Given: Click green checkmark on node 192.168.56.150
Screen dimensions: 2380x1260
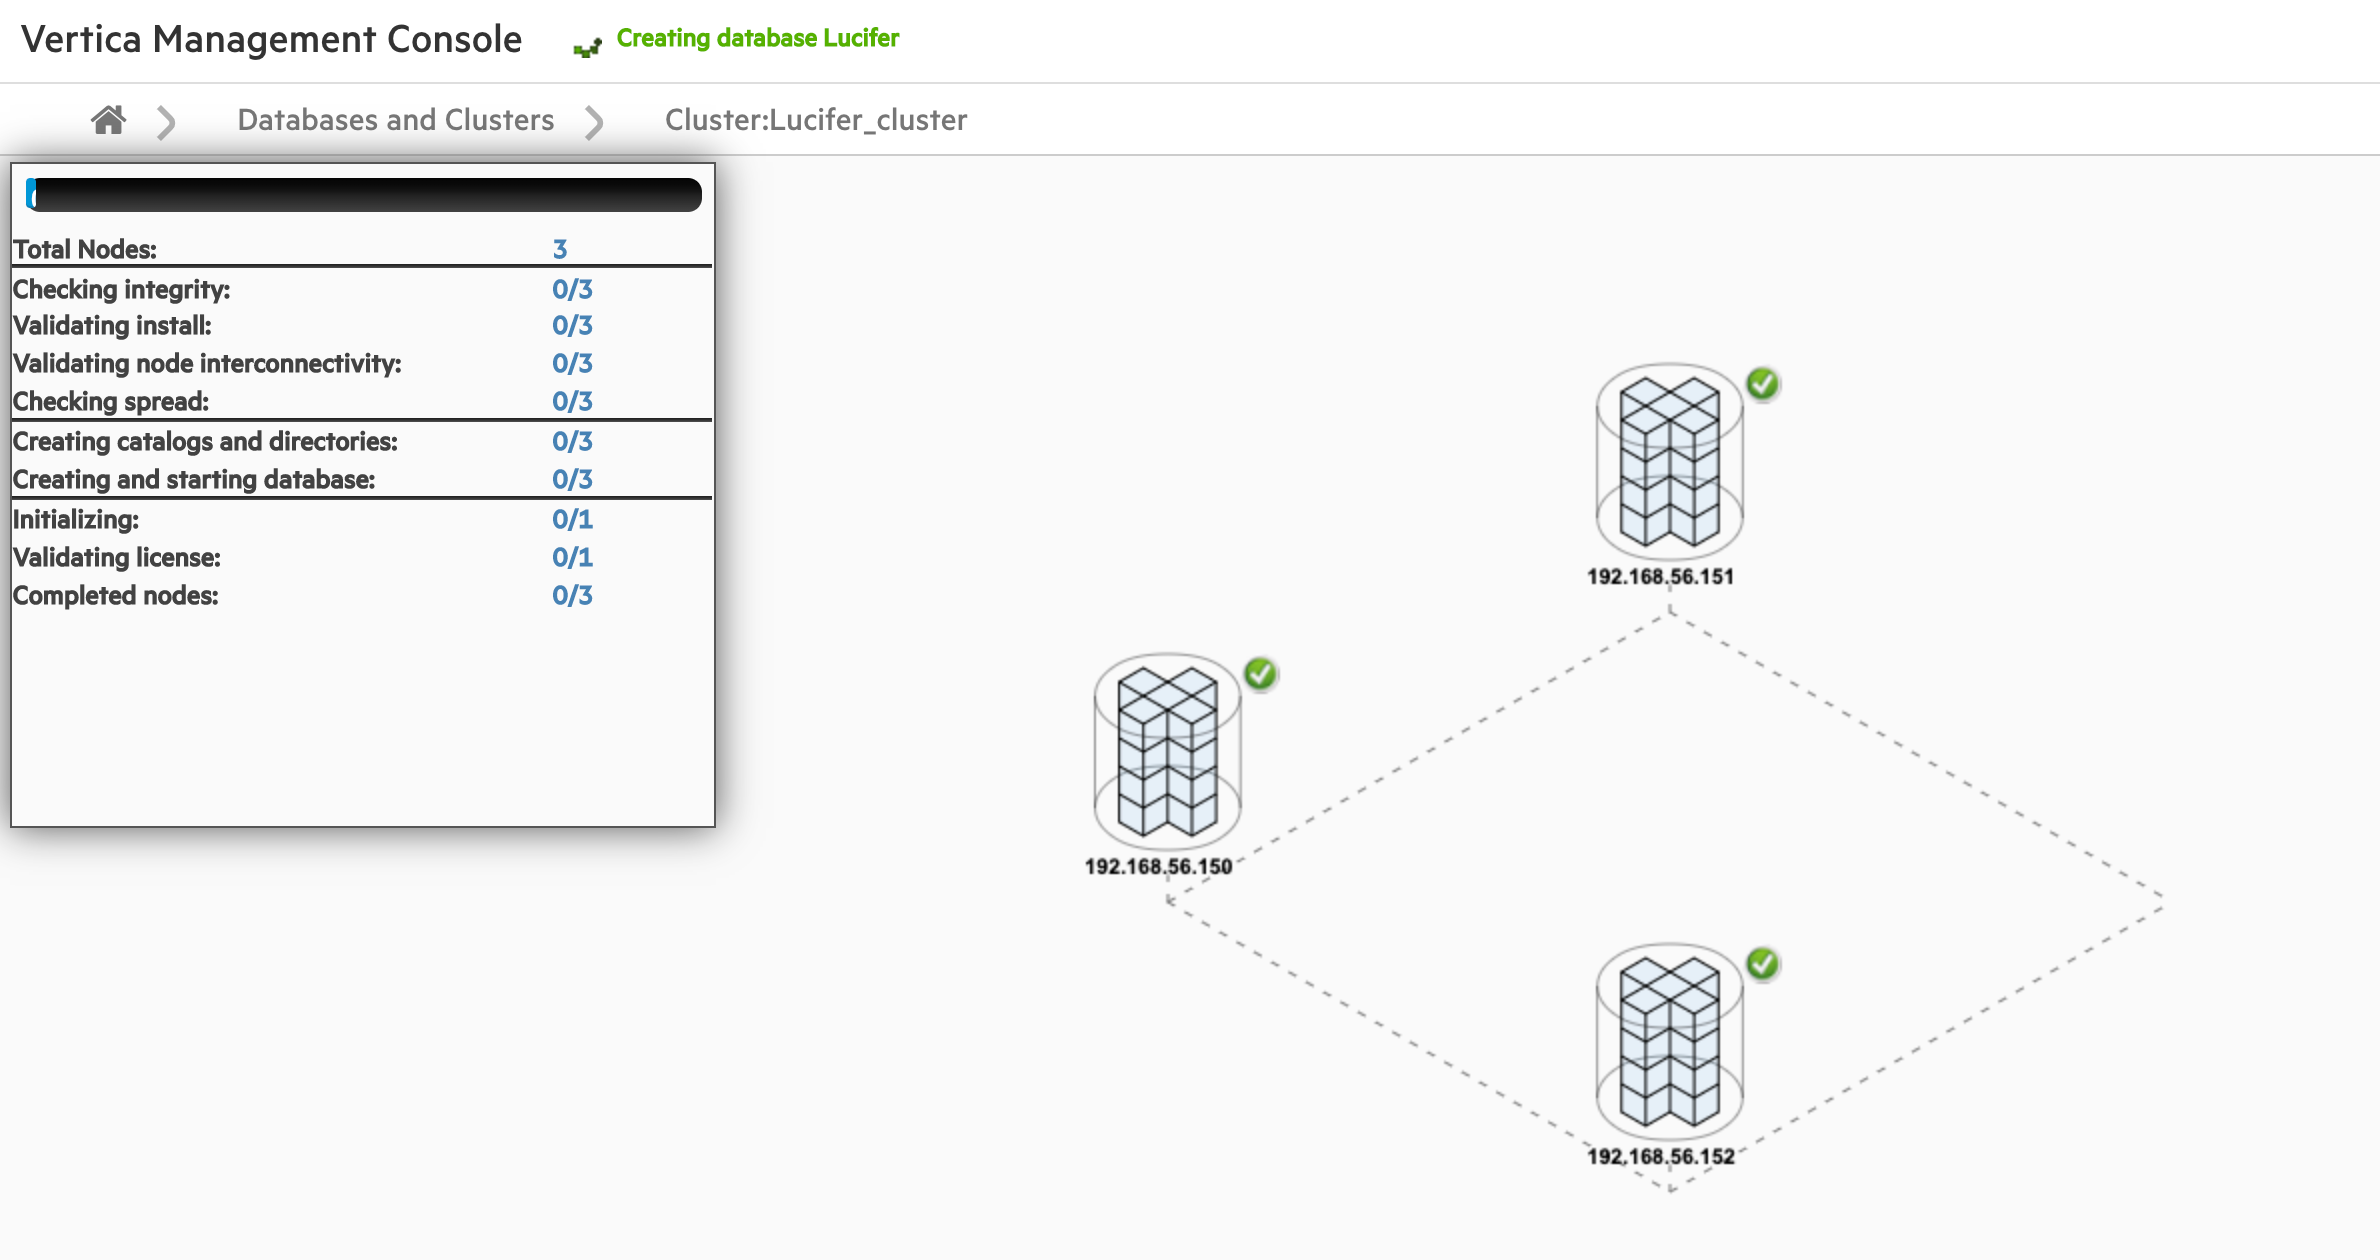Looking at the screenshot, I should [1260, 674].
